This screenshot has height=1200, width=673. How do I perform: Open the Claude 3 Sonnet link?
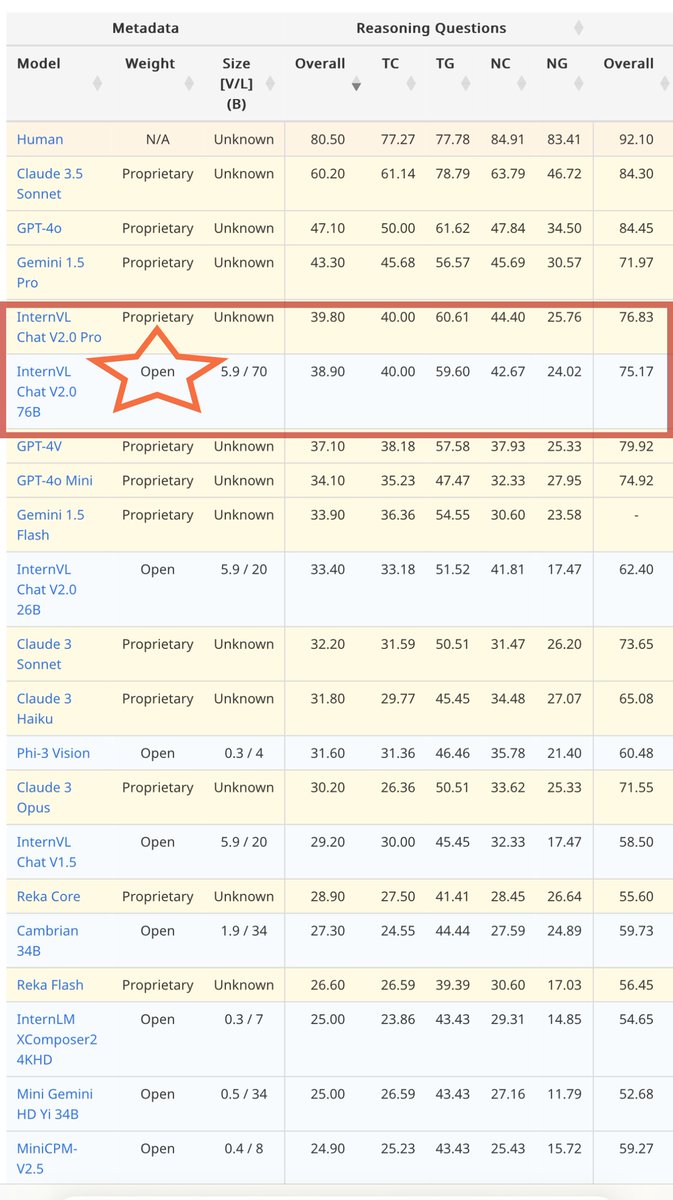[44, 654]
